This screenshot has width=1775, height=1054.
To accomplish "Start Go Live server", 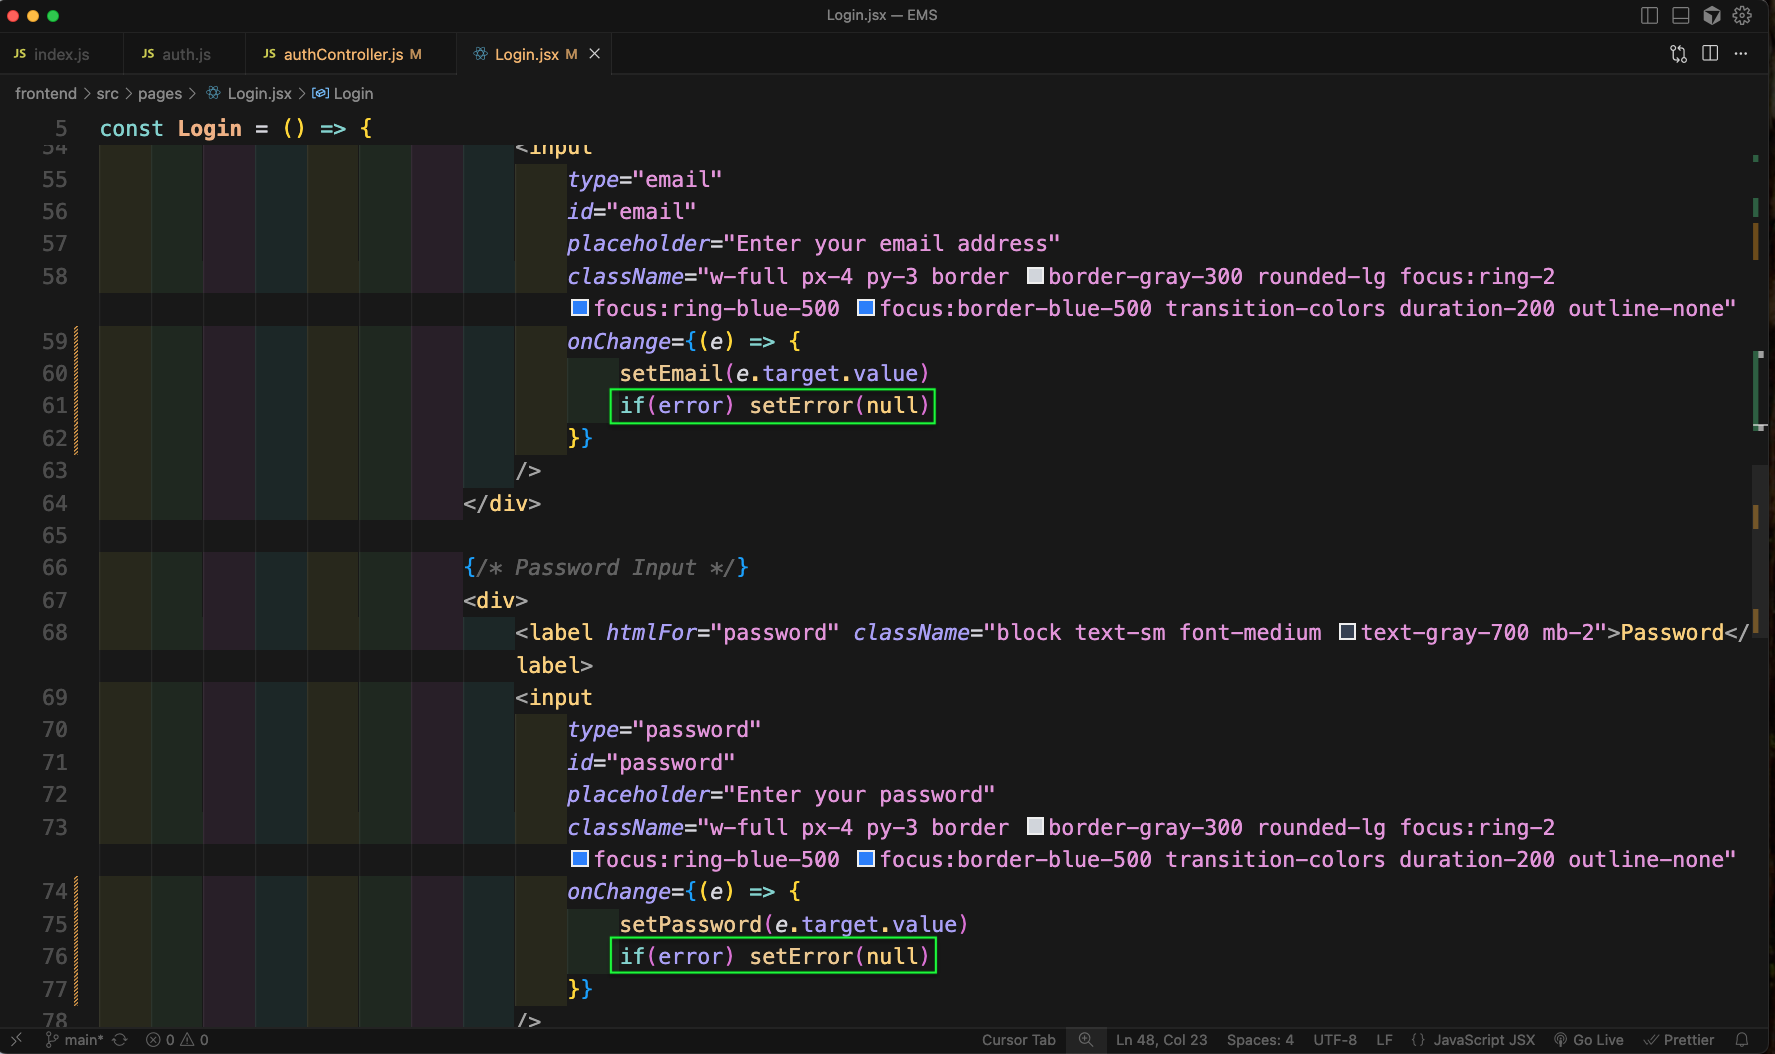I will (1588, 1040).
